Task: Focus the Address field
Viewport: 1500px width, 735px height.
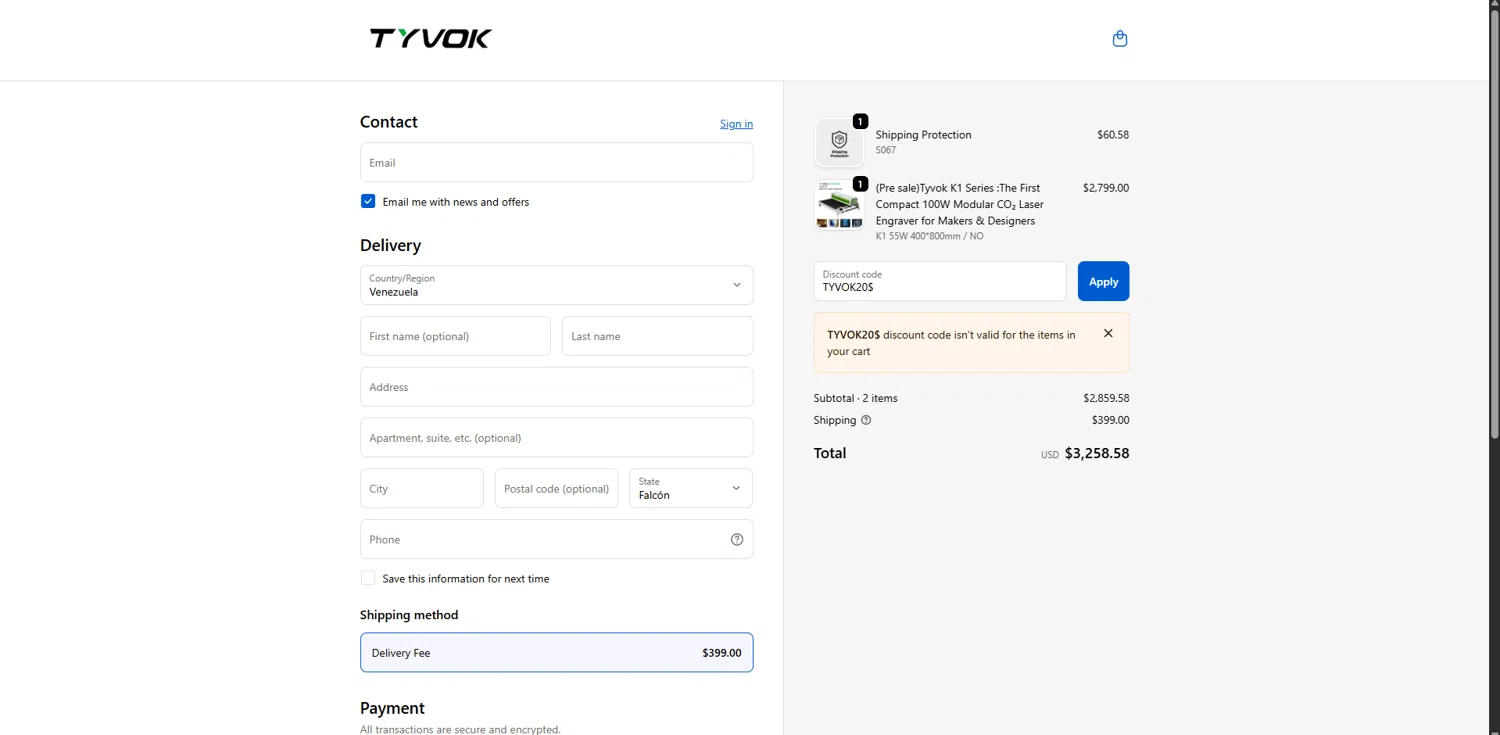Action: [x=556, y=387]
